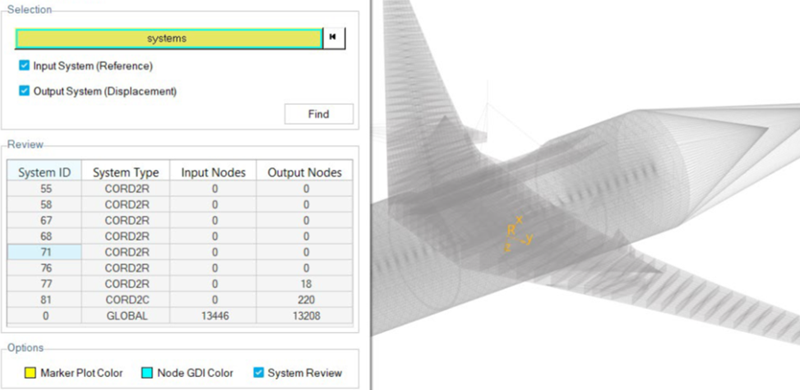Uncheck Input System (Reference) checkbox

(24, 65)
